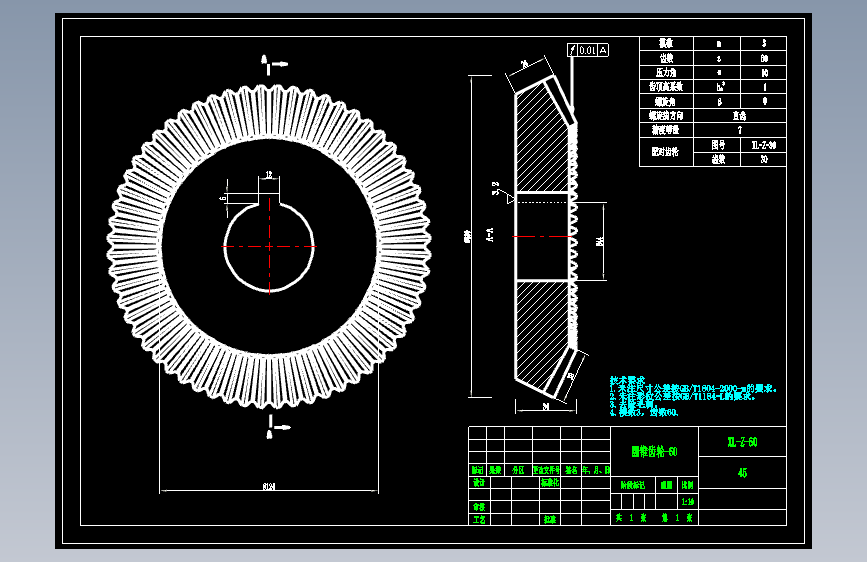Click the 压力角 row label in parameter table

pos(666,72)
